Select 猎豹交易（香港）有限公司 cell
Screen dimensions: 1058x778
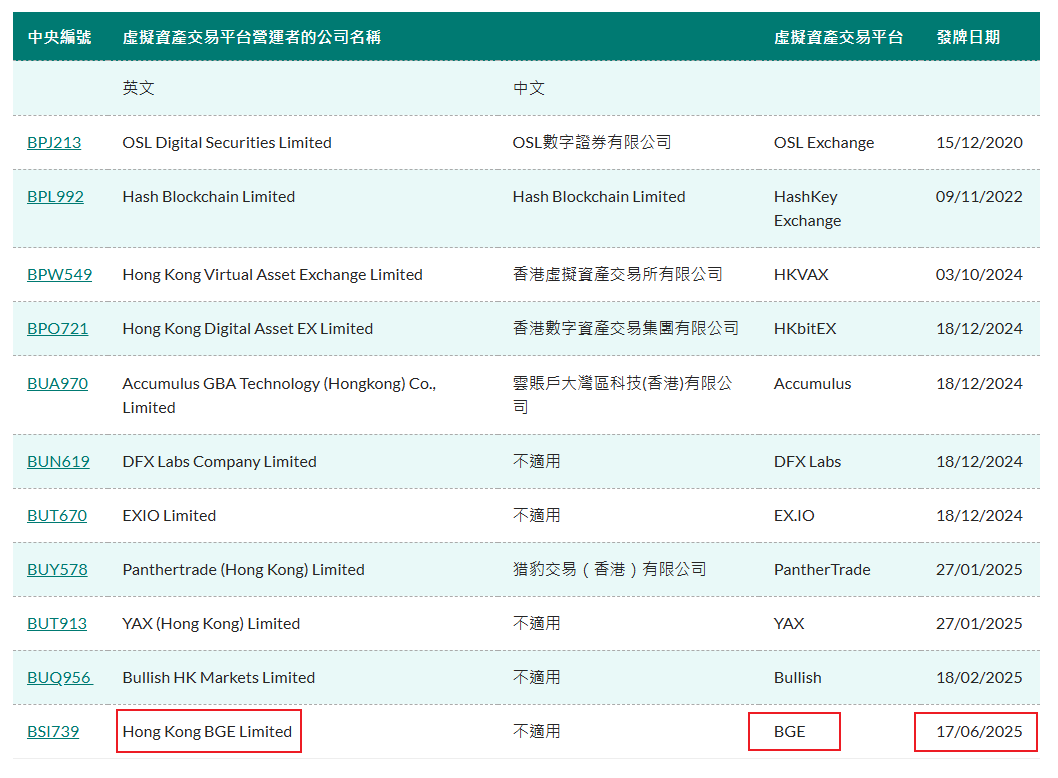coord(609,569)
